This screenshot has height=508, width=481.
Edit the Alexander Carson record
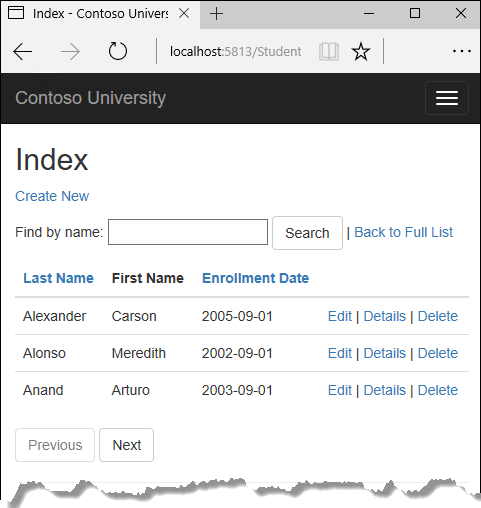340,316
